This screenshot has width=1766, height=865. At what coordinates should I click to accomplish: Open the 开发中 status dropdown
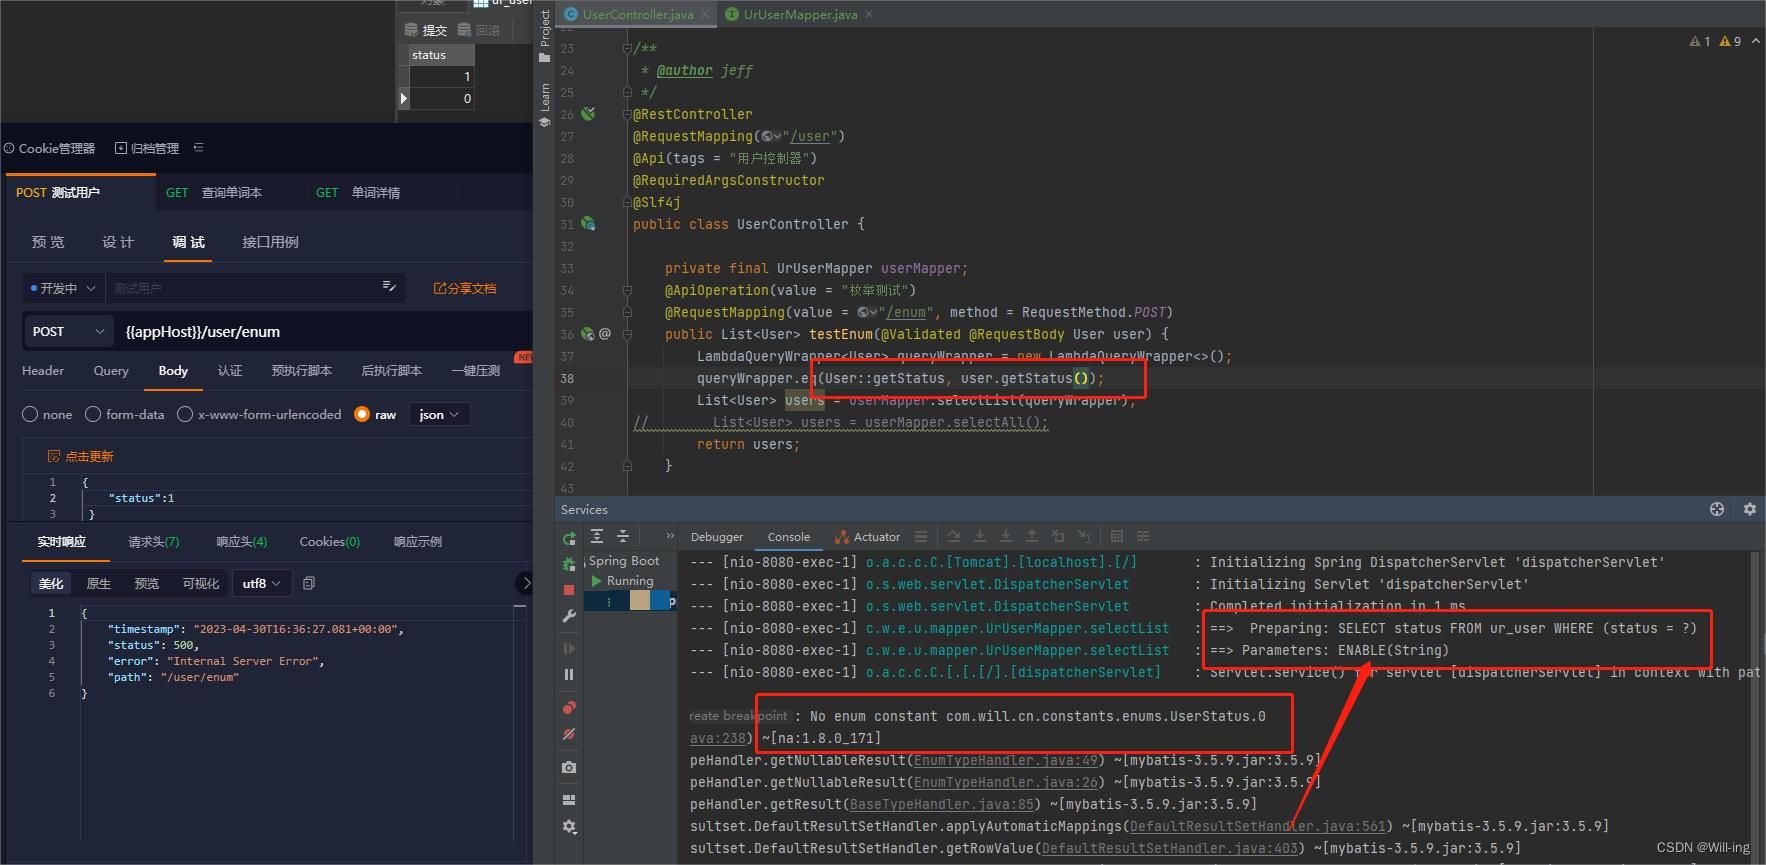pos(63,288)
